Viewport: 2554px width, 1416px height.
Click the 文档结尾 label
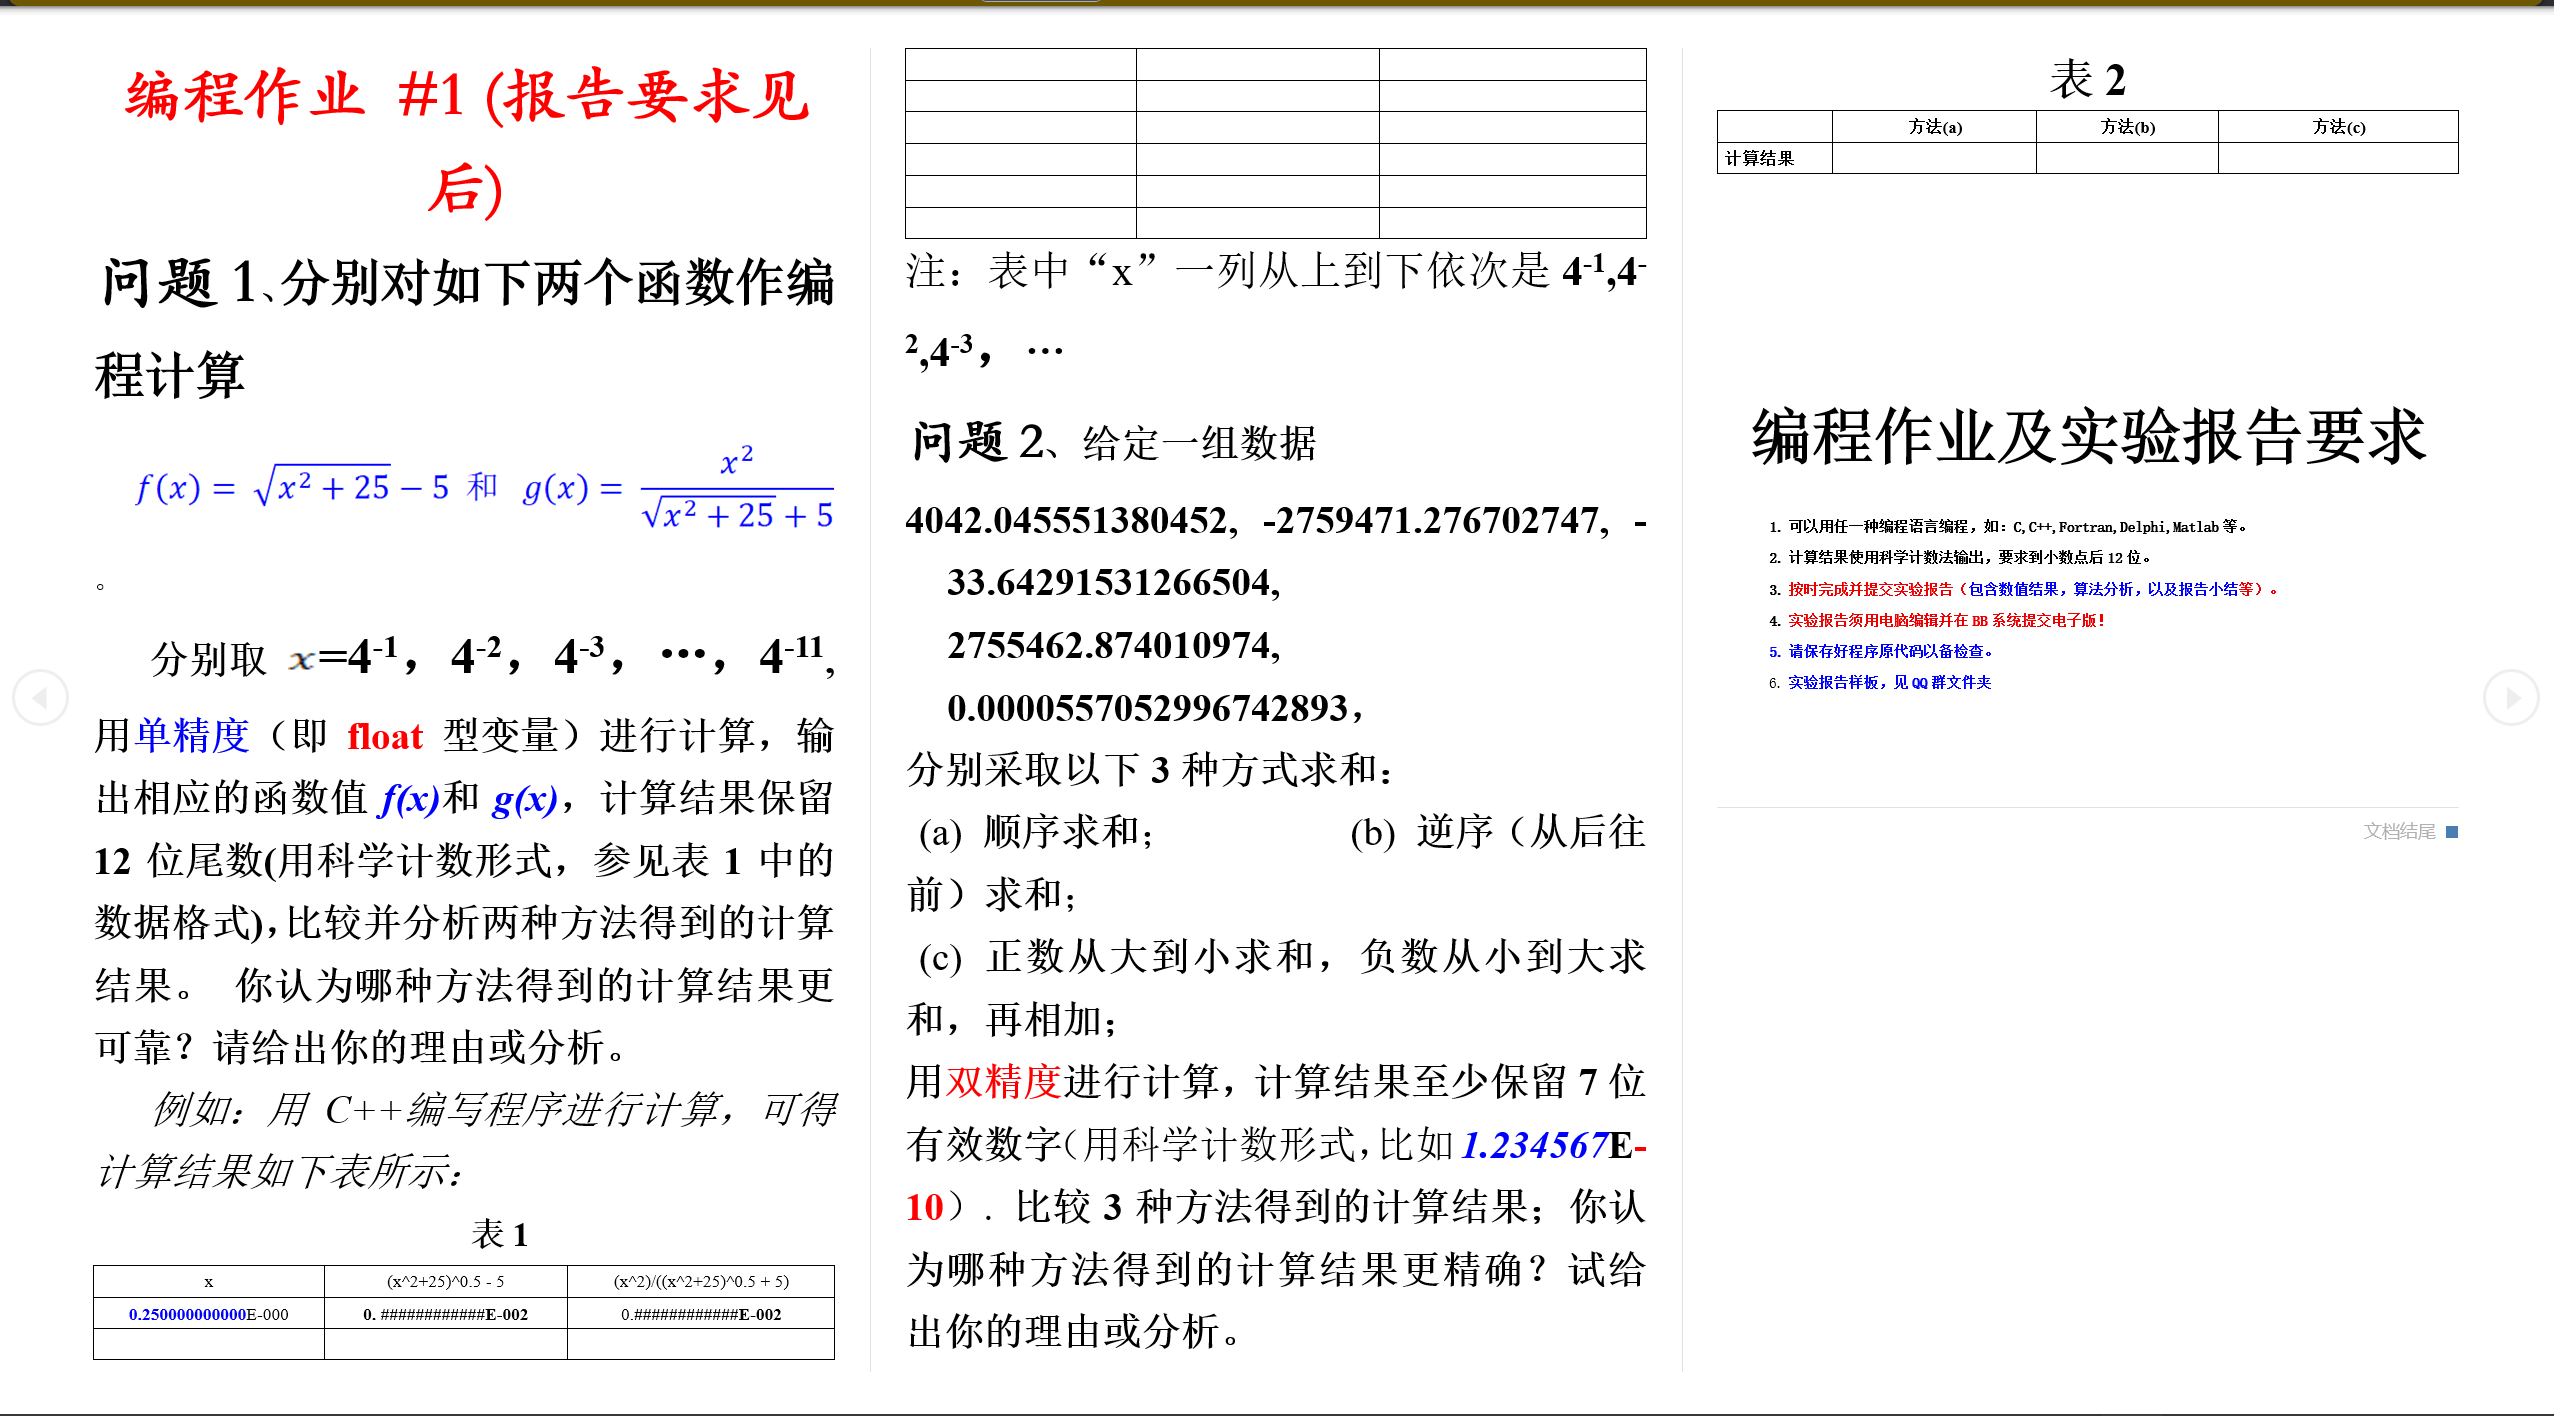(x=2399, y=831)
